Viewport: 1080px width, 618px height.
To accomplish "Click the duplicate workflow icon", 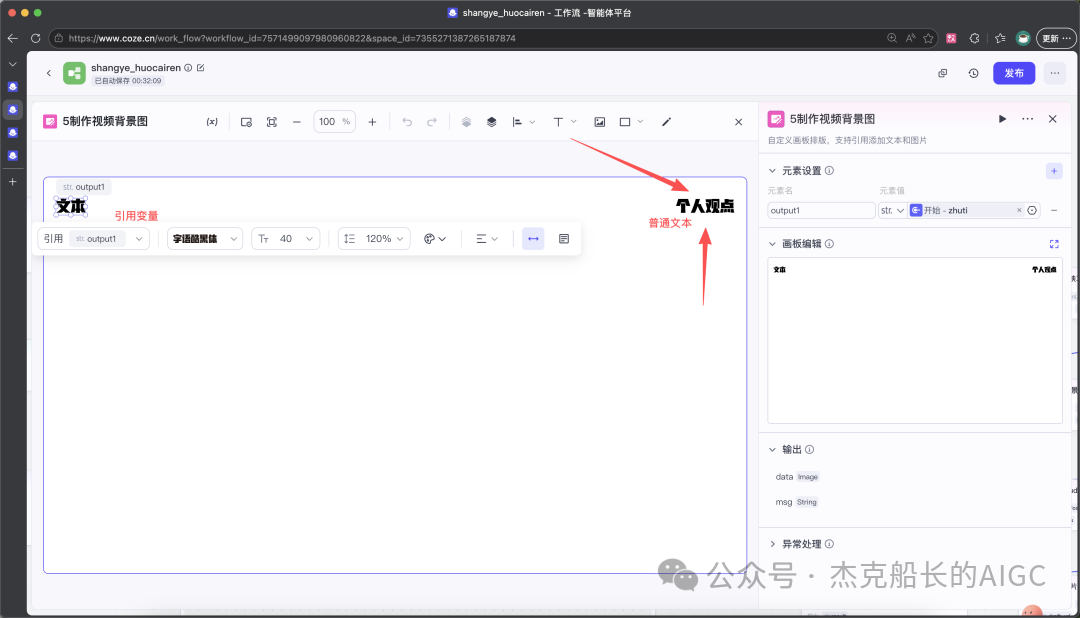I will [x=942, y=73].
